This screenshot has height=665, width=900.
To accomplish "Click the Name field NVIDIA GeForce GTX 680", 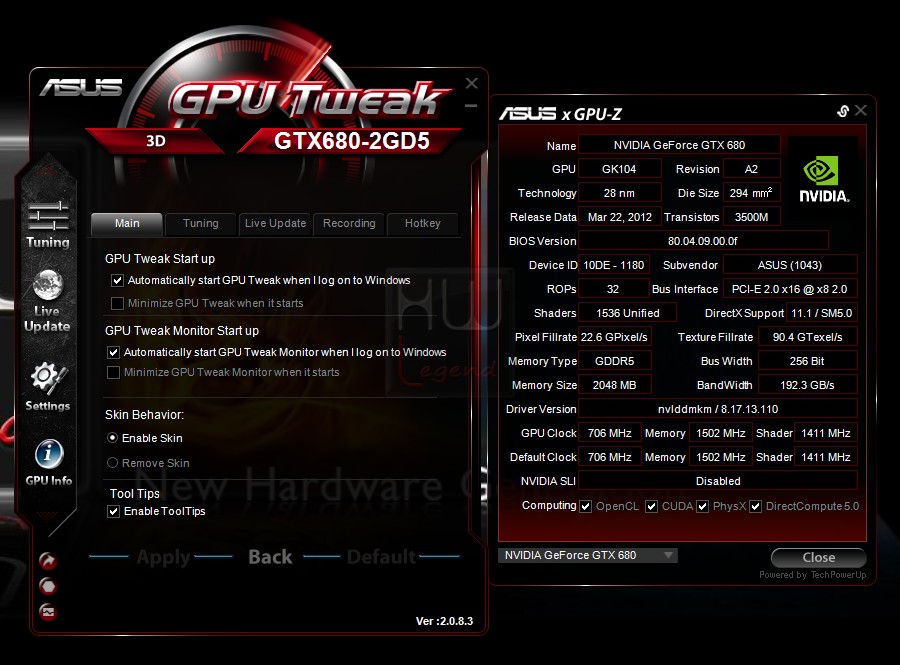I will coord(679,145).
